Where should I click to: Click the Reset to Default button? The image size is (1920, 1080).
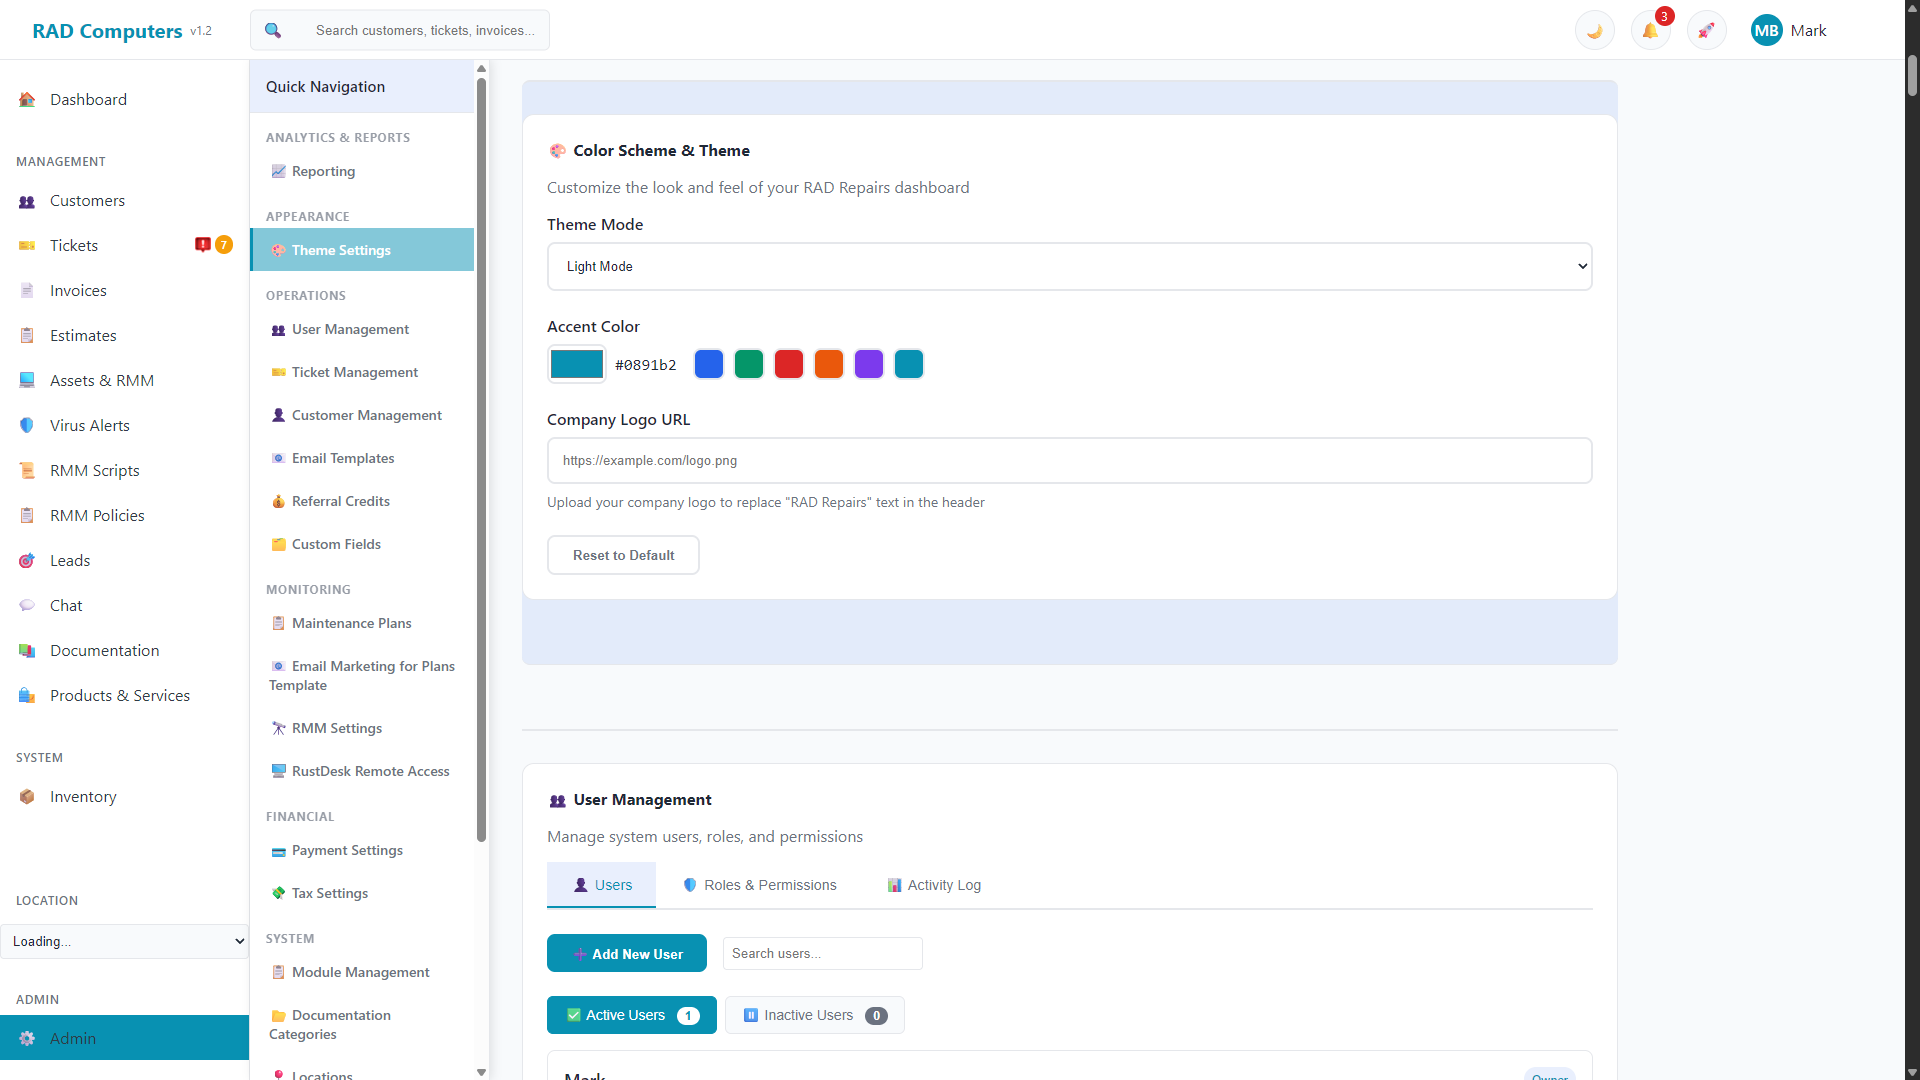click(x=623, y=556)
